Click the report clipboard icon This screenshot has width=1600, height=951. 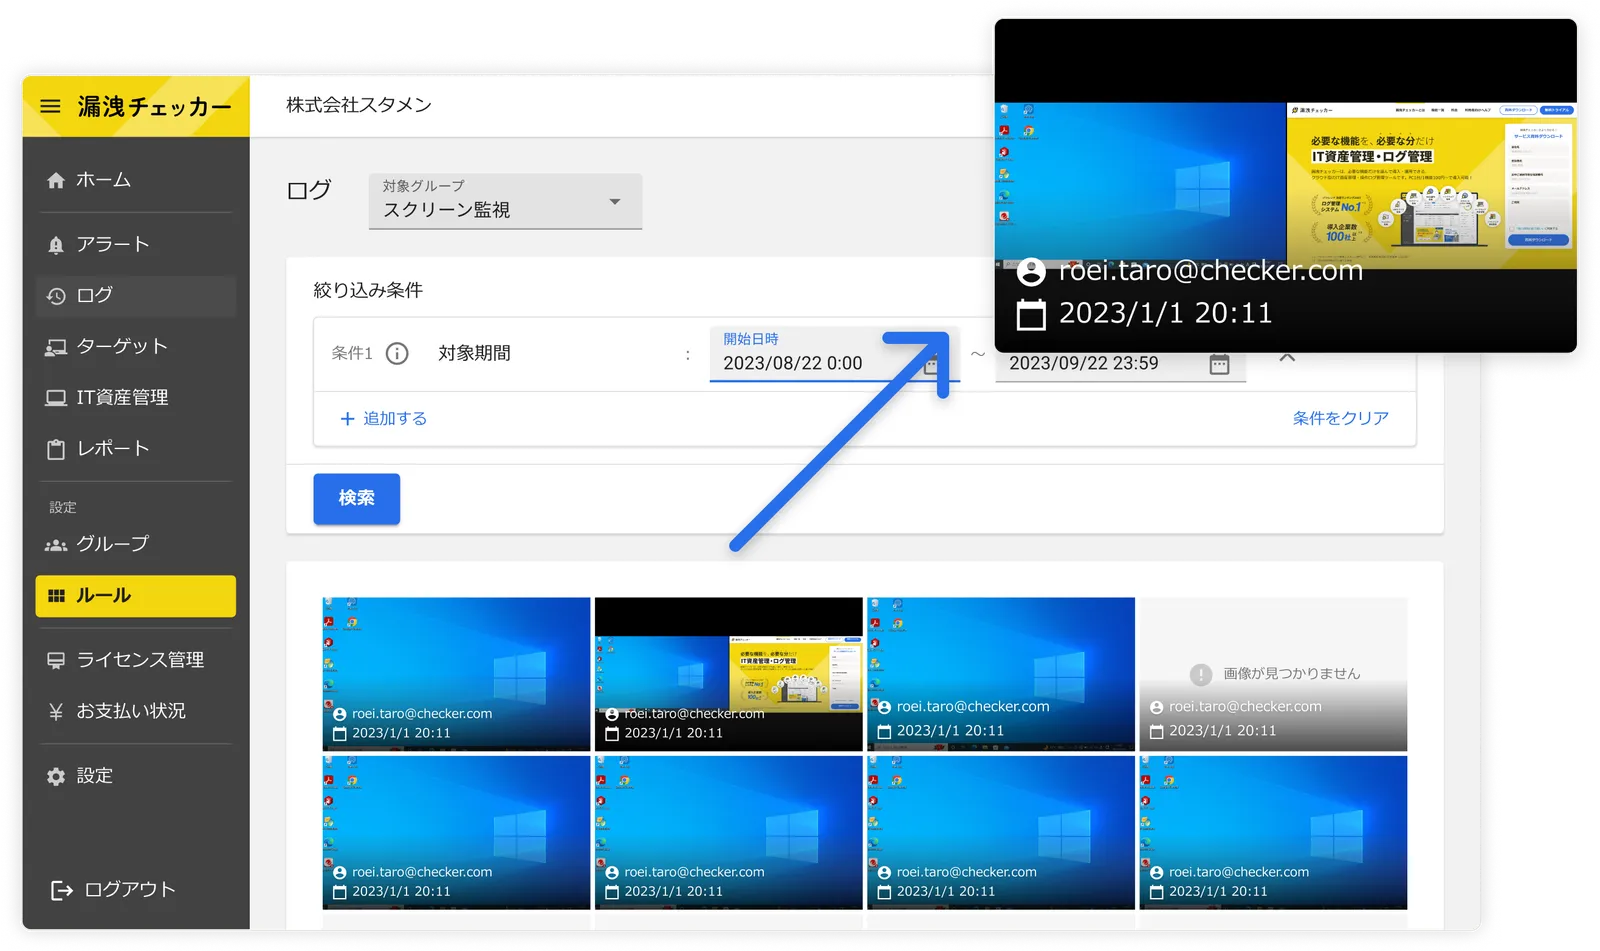56,449
